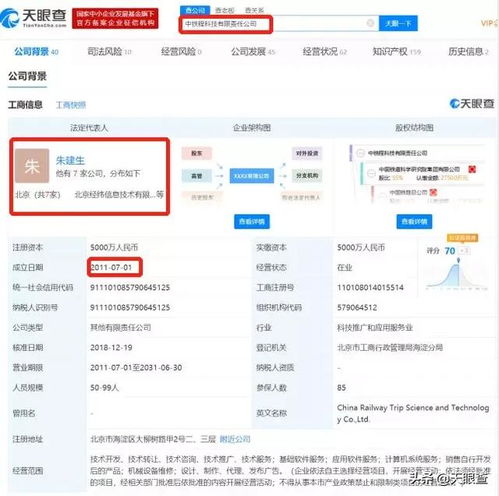This screenshot has width=499, height=496.
Task: Open the 朱建生 legal representative link
Action: coord(70,160)
